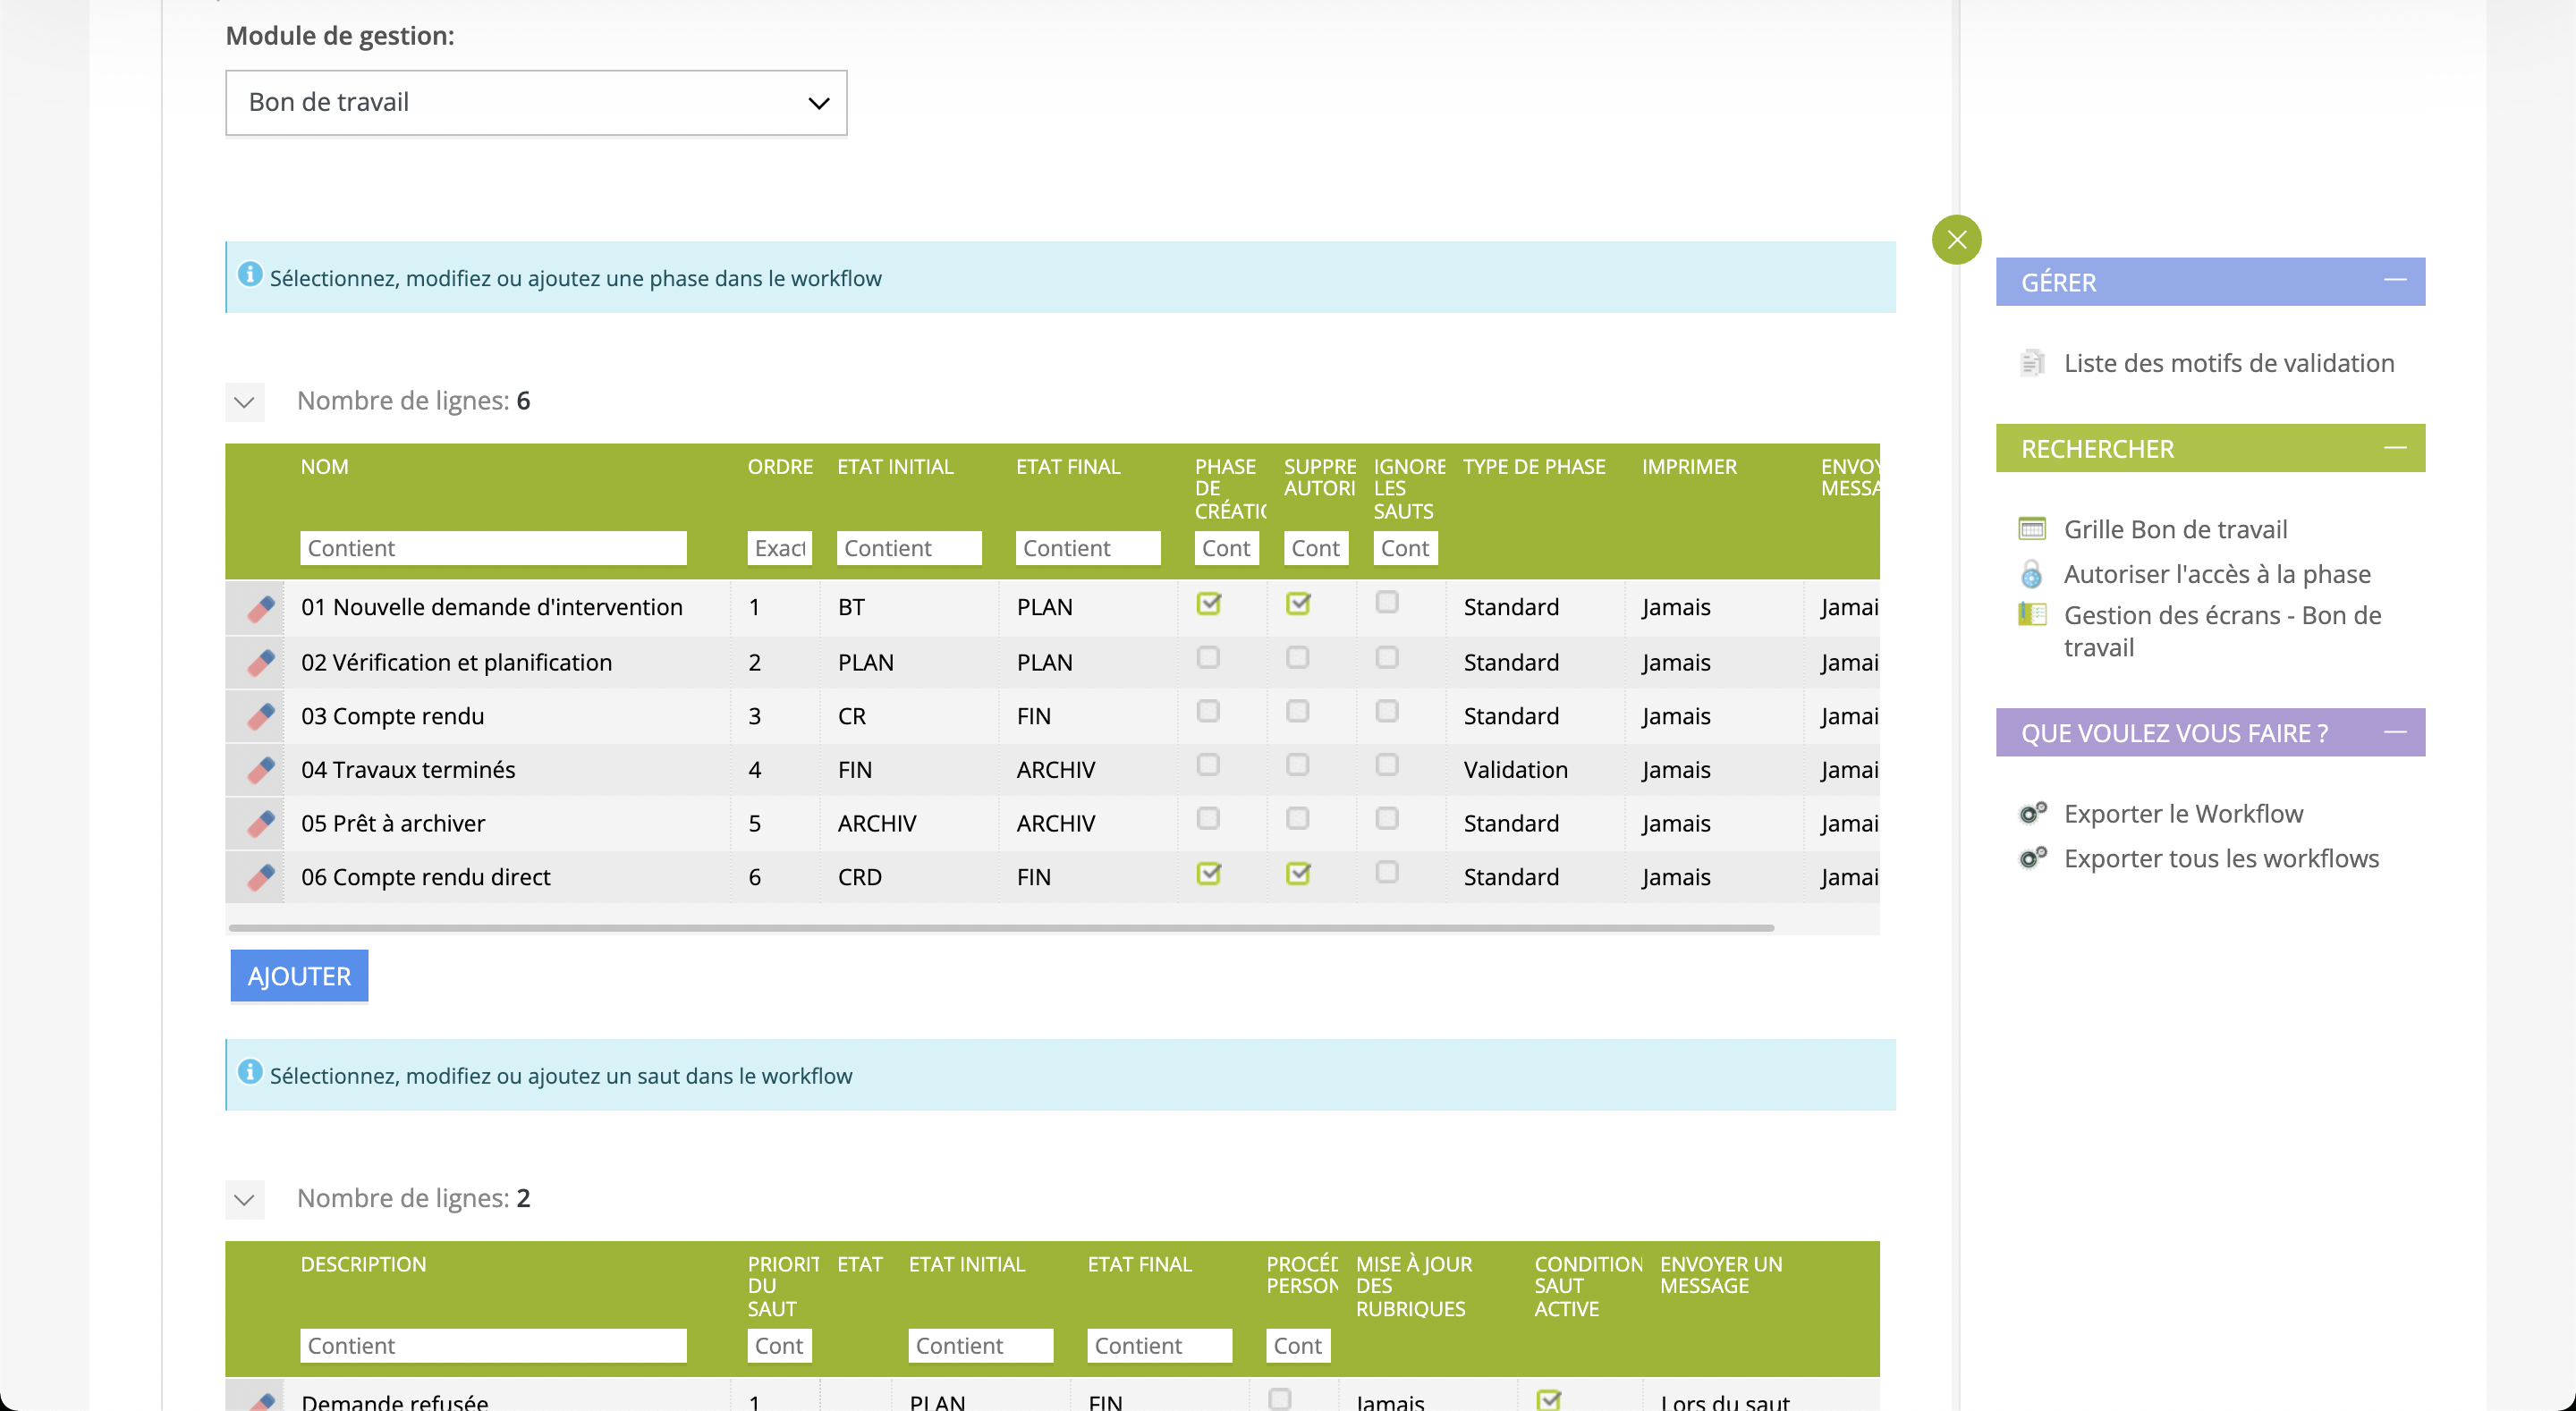Click the Autoriser l'accès à la phase lock icon
The width and height of the screenshot is (2576, 1411).
[2031, 573]
